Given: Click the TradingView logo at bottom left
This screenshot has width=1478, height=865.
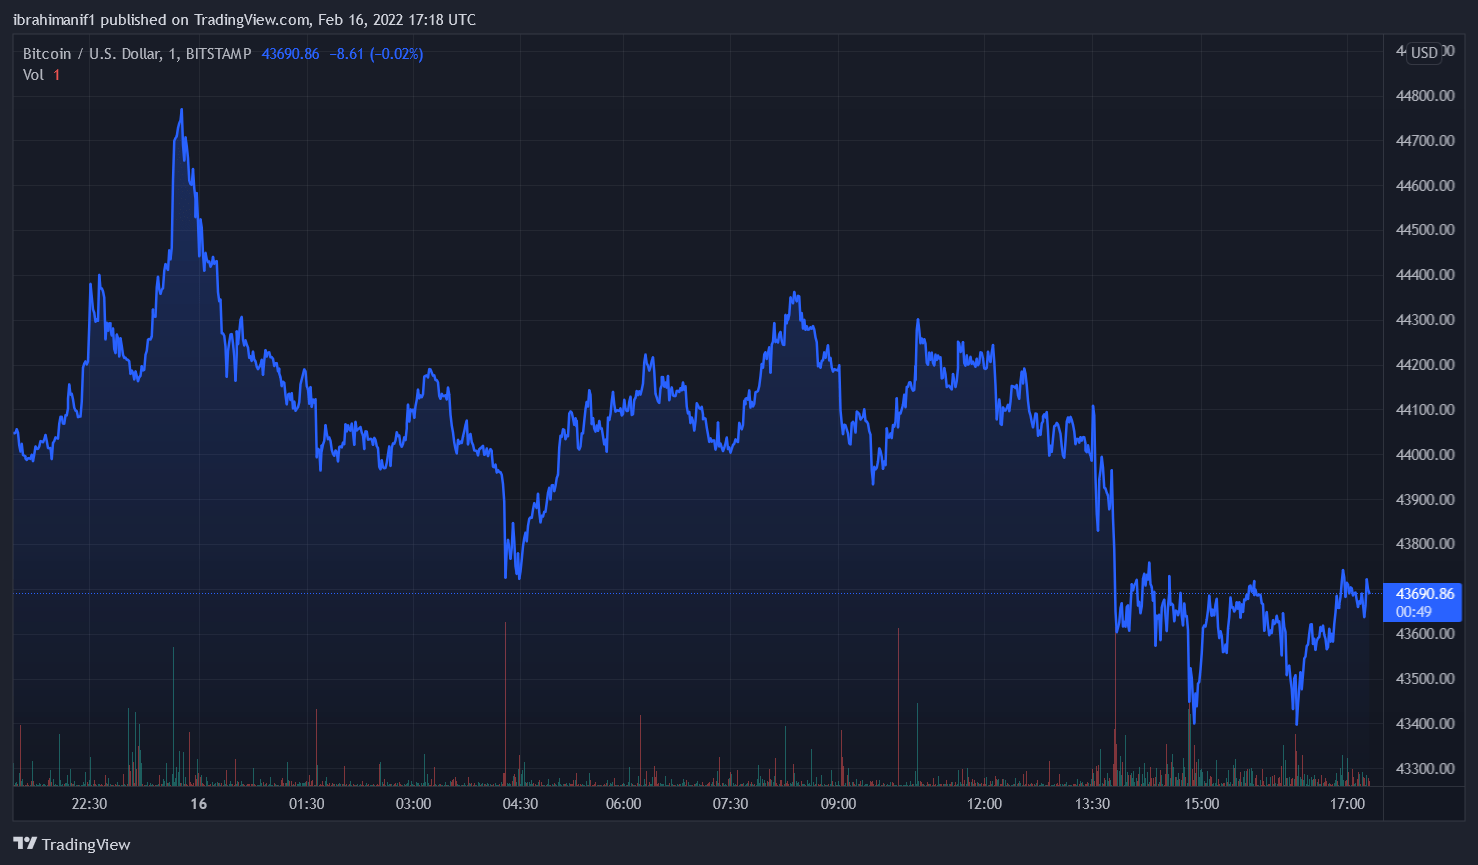Looking at the screenshot, I should click(72, 844).
